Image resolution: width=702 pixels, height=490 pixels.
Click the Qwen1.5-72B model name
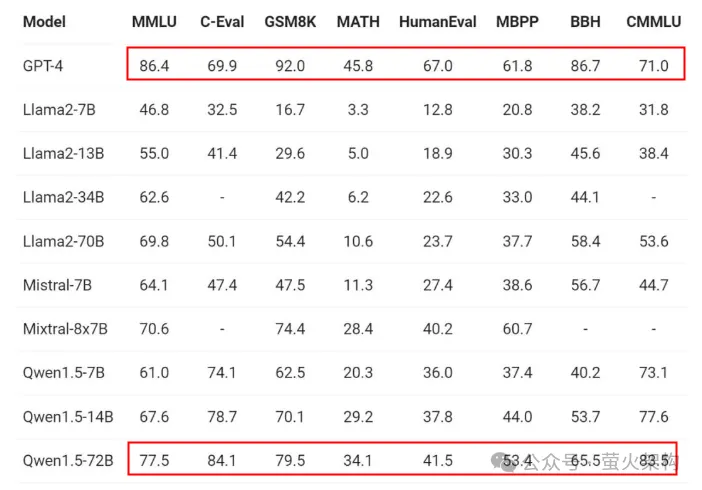pos(68,461)
